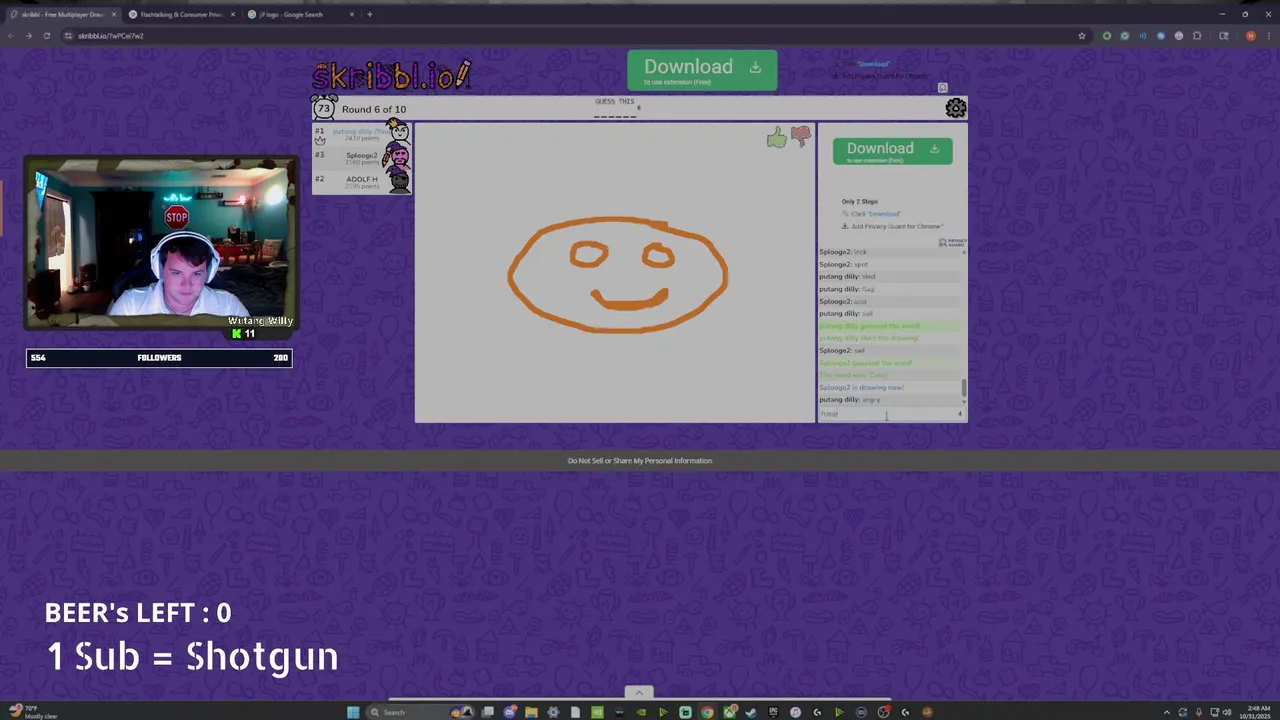Select the Splooge2 player row
This screenshot has width=1280, height=720.
(x=362, y=157)
